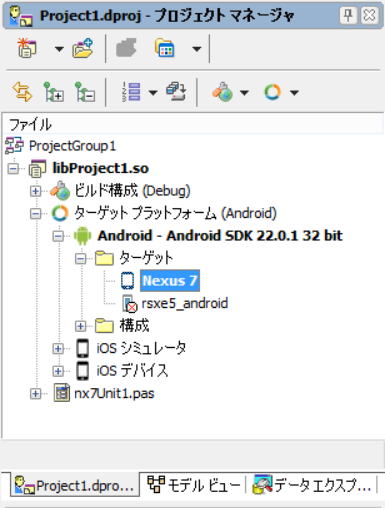The image size is (385, 508).
Task: Click the View toolbar icon with calendar grid
Action: [x=165, y=49]
